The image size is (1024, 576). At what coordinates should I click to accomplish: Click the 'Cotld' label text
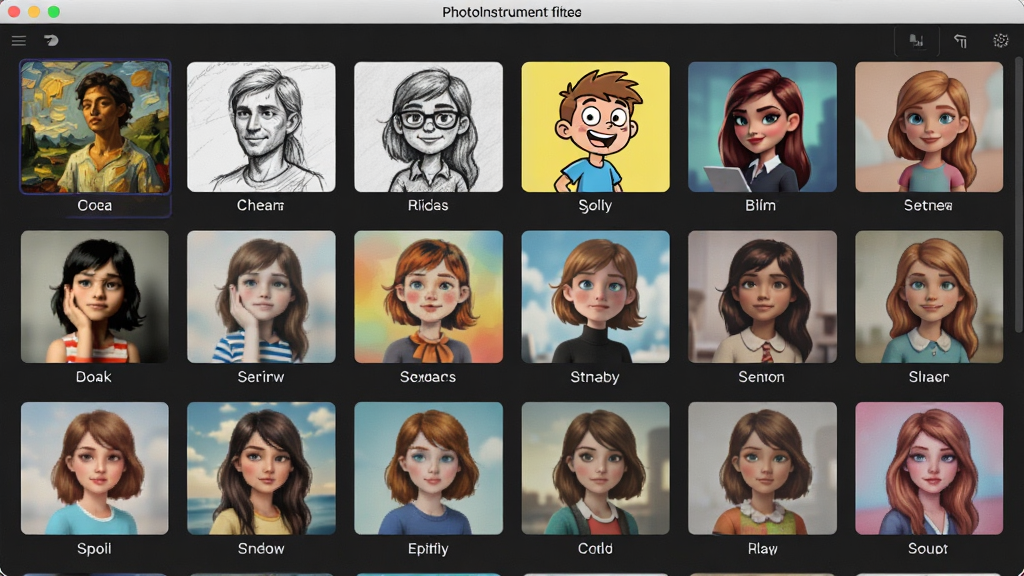pos(595,549)
